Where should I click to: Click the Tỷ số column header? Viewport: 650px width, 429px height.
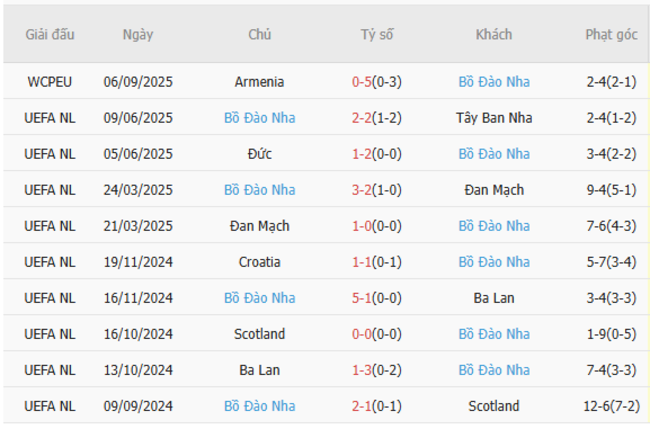click(377, 35)
